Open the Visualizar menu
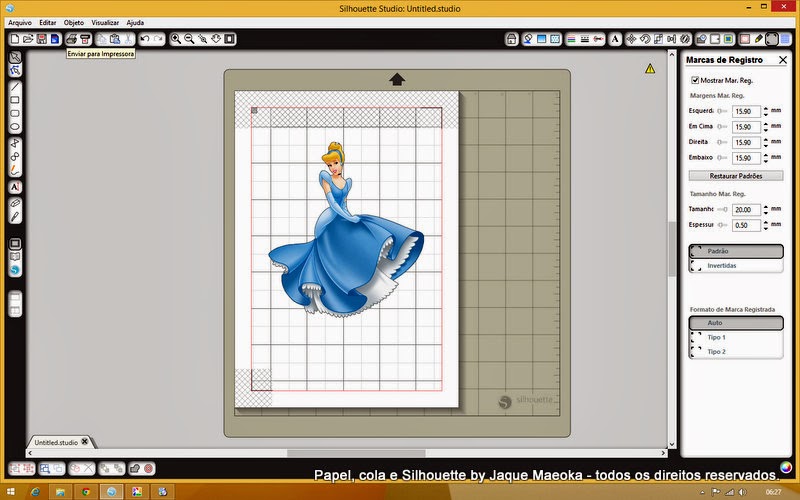800x500 pixels. tap(105, 22)
